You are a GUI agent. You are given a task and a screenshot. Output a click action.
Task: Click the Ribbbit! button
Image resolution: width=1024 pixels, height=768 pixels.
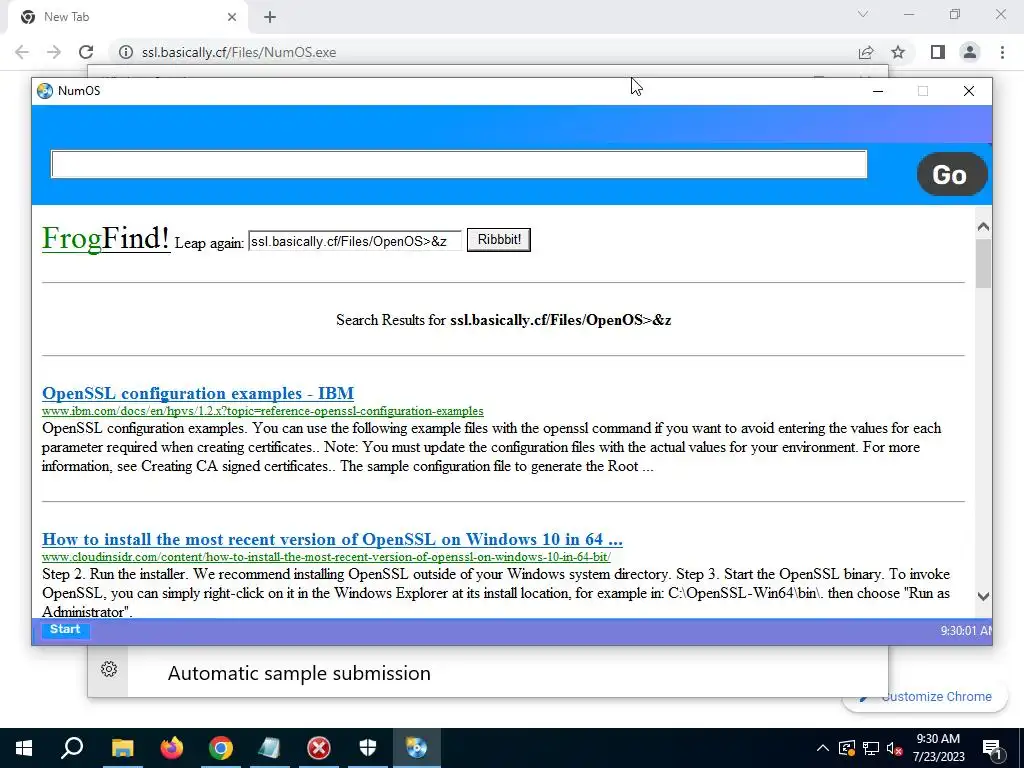499,240
